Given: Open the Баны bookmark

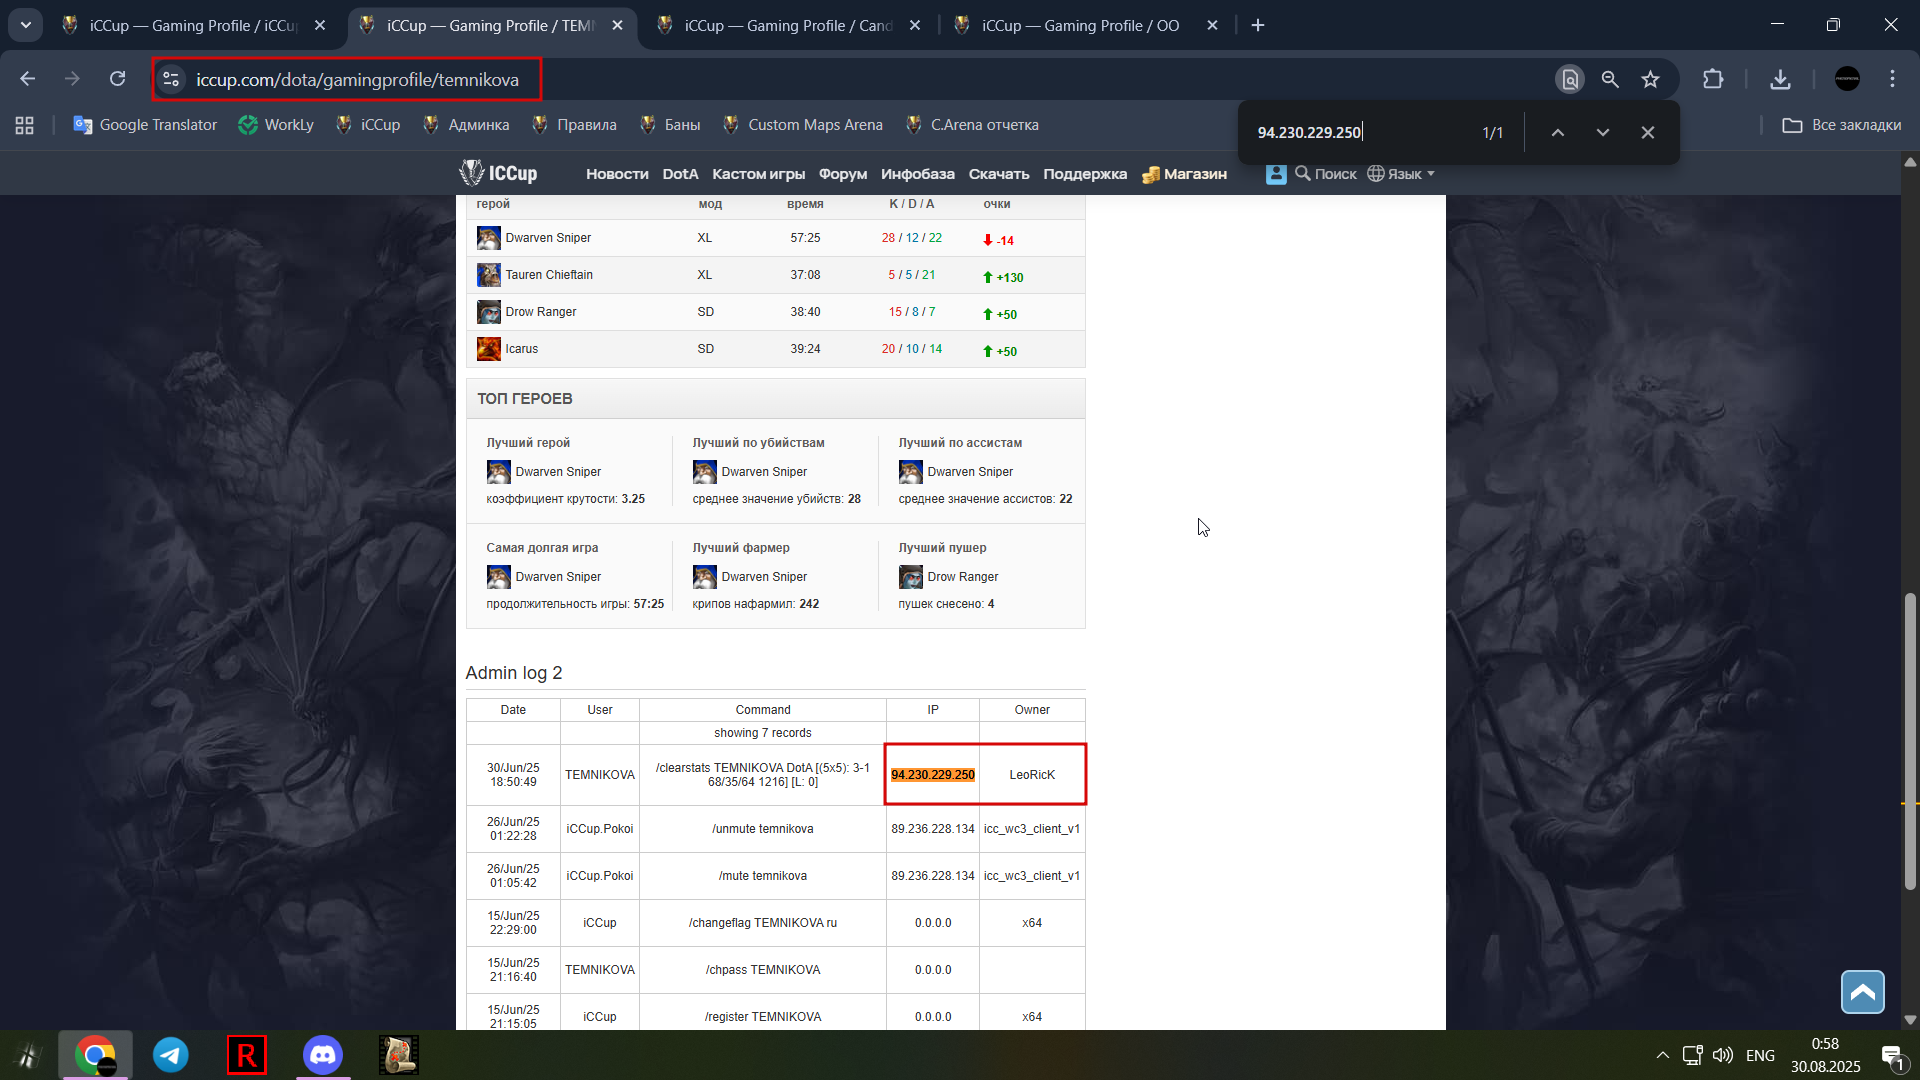Looking at the screenshot, I should [670, 125].
